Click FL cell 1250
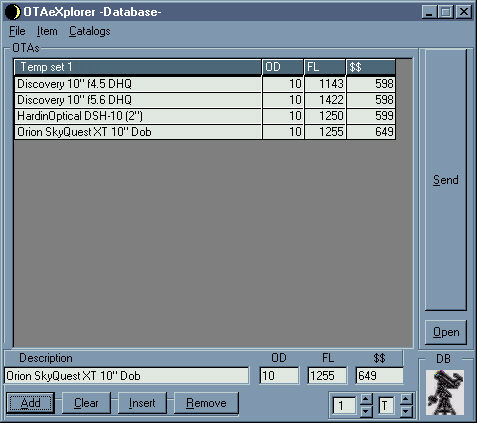This screenshot has height=423, width=477. (325, 116)
